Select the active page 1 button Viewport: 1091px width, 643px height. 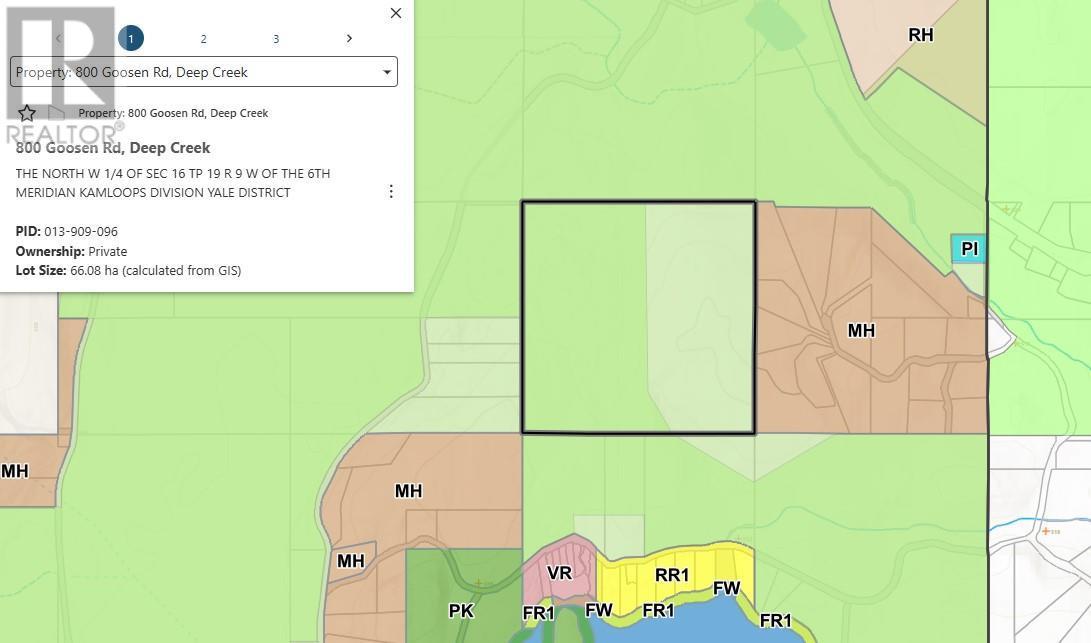click(131, 38)
